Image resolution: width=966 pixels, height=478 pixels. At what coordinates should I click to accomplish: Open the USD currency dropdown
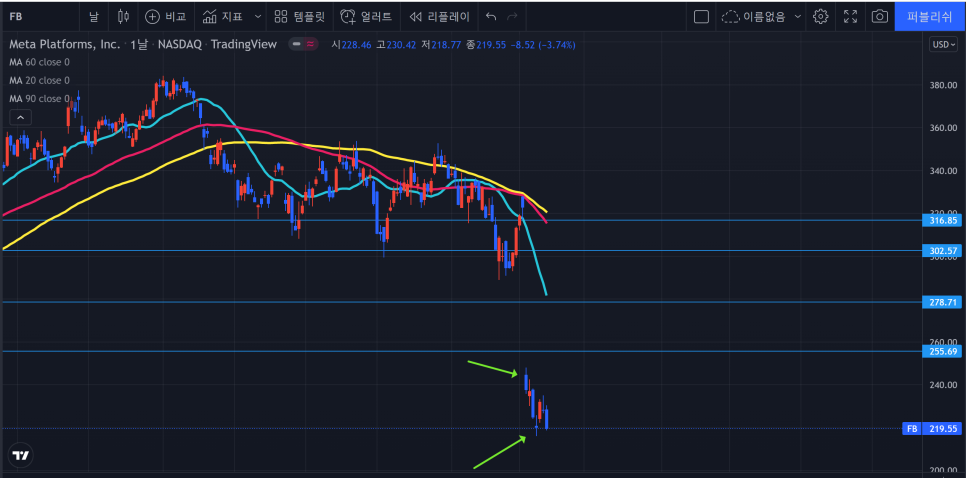944,44
